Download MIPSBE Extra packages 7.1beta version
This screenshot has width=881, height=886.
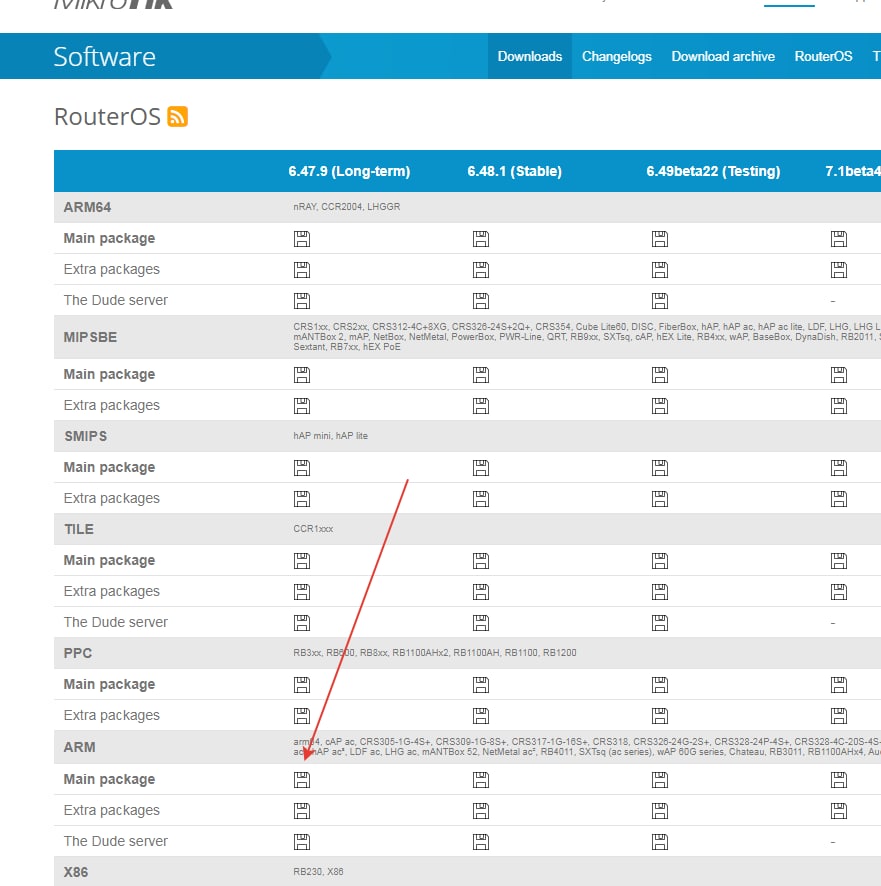coord(839,406)
